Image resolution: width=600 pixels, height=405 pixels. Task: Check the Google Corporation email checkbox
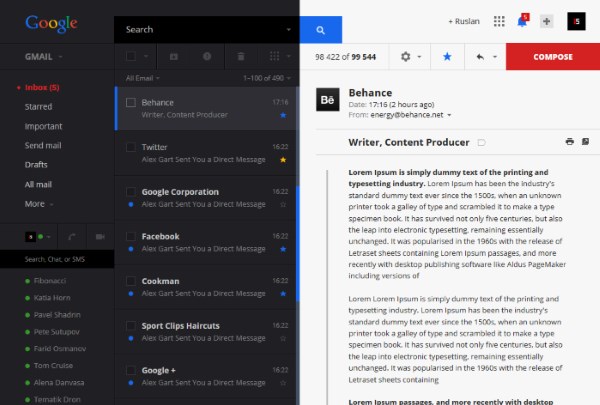click(x=131, y=192)
